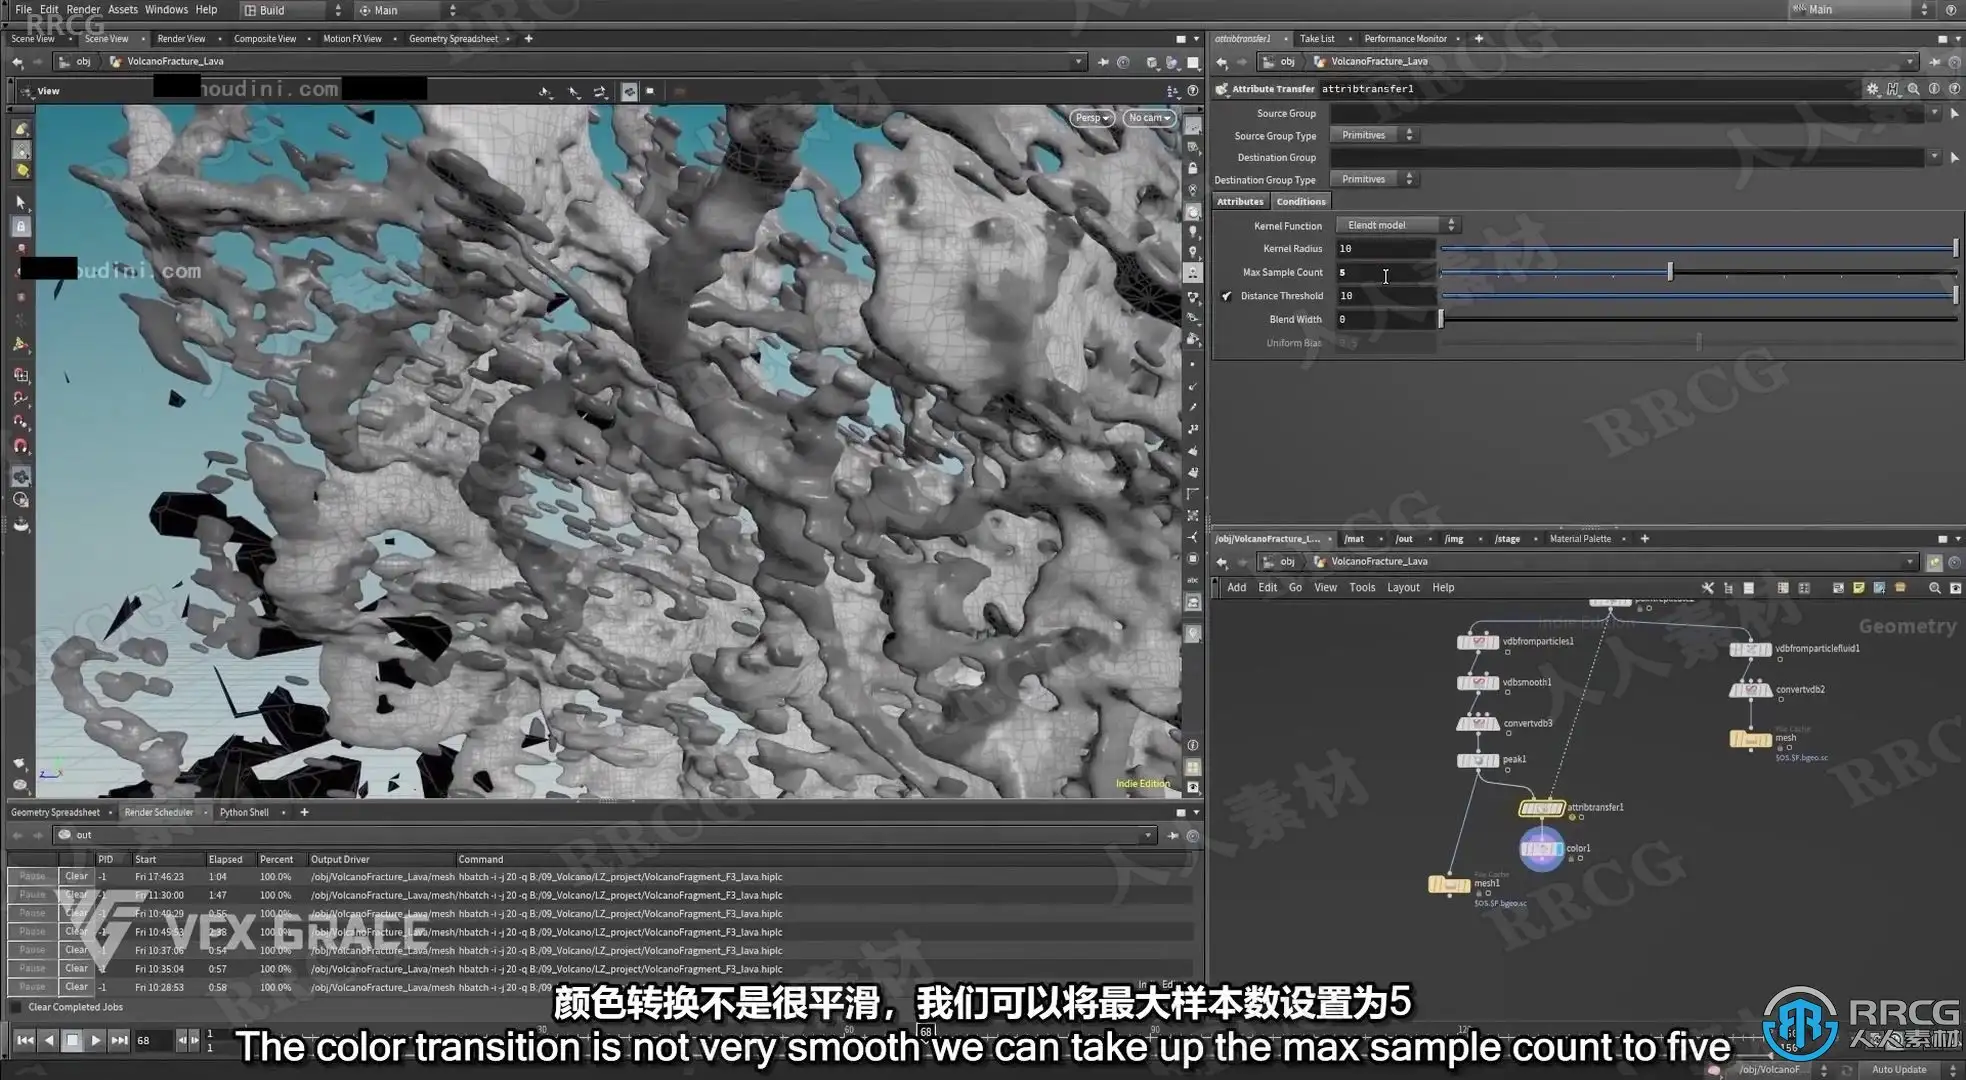Click the Max Sample Count slider handle

(x=1670, y=272)
